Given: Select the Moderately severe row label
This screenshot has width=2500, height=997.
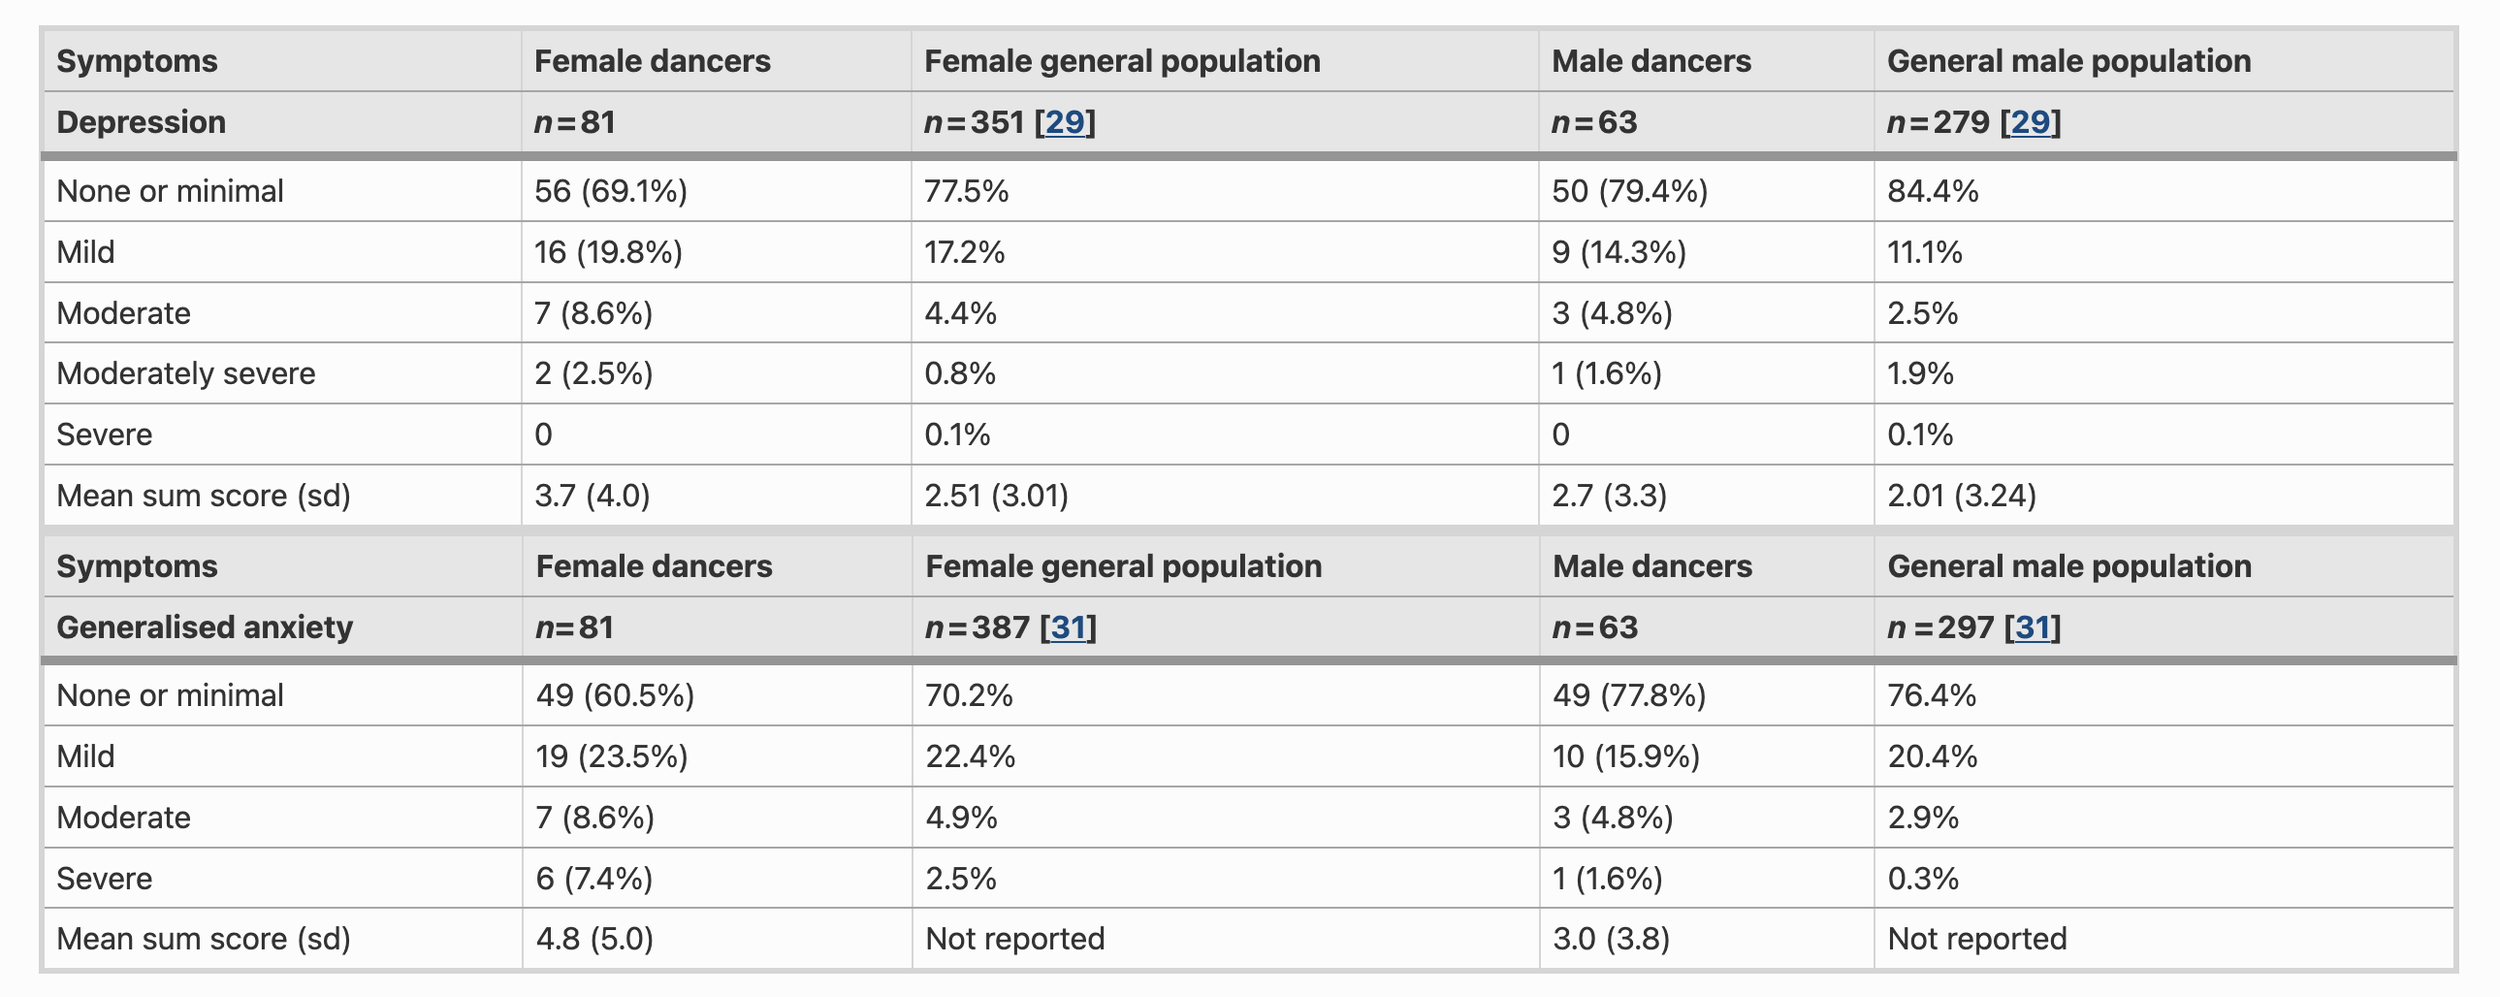Looking at the screenshot, I should point(186,373).
